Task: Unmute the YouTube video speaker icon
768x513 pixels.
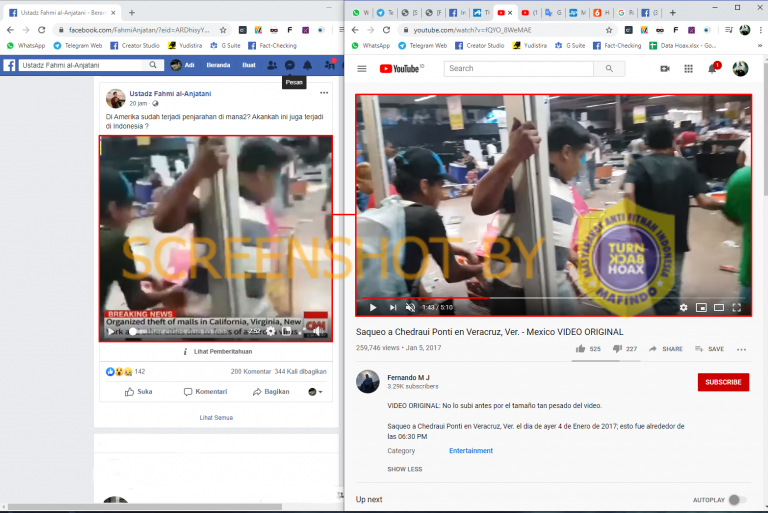Action: (410, 307)
